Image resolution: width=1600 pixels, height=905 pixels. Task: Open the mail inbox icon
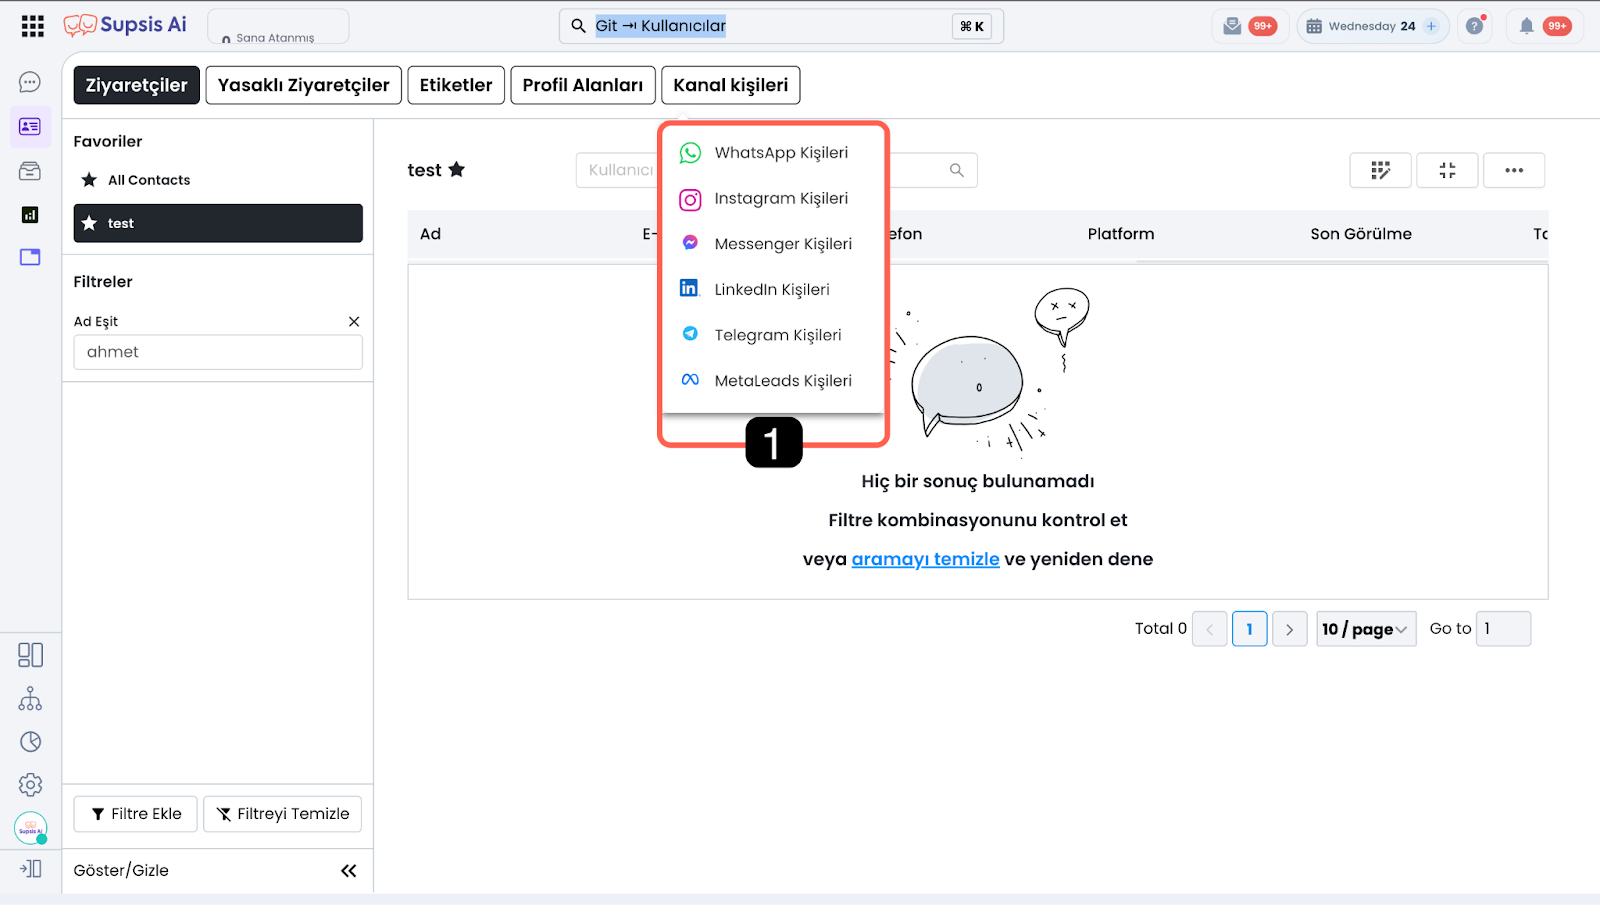1232,26
